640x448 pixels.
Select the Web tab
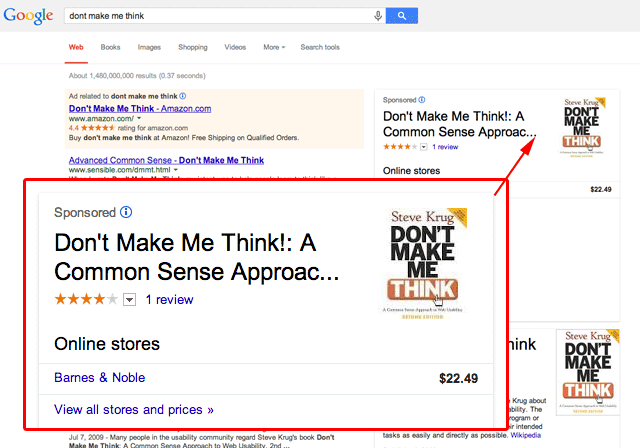pos(76,47)
